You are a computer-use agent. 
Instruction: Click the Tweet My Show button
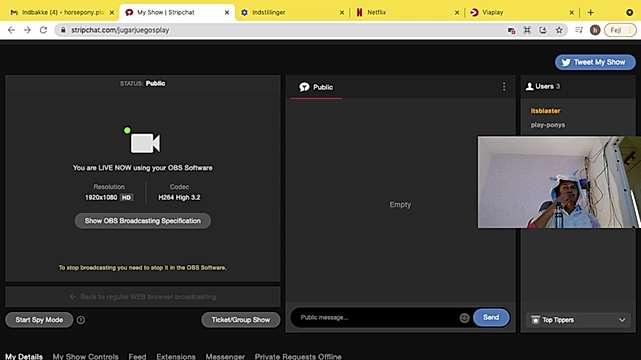[x=595, y=62]
